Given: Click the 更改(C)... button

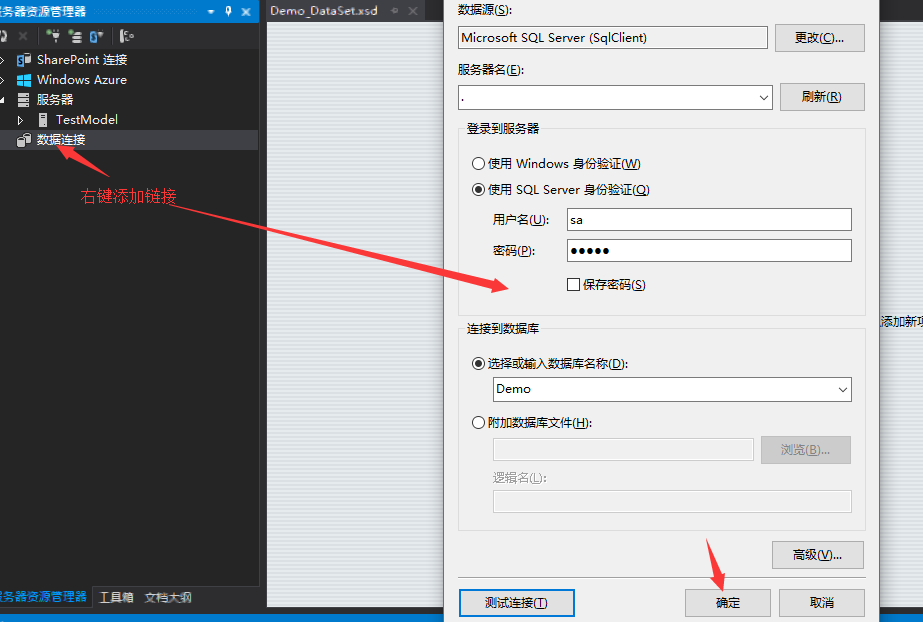Looking at the screenshot, I should [819, 38].
